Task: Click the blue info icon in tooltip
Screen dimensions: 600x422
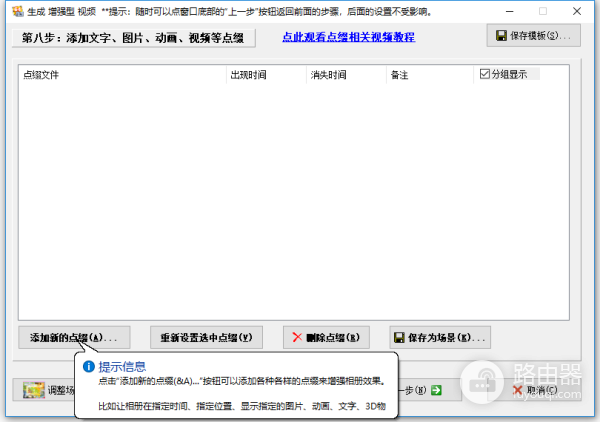Action: (89, 367)
